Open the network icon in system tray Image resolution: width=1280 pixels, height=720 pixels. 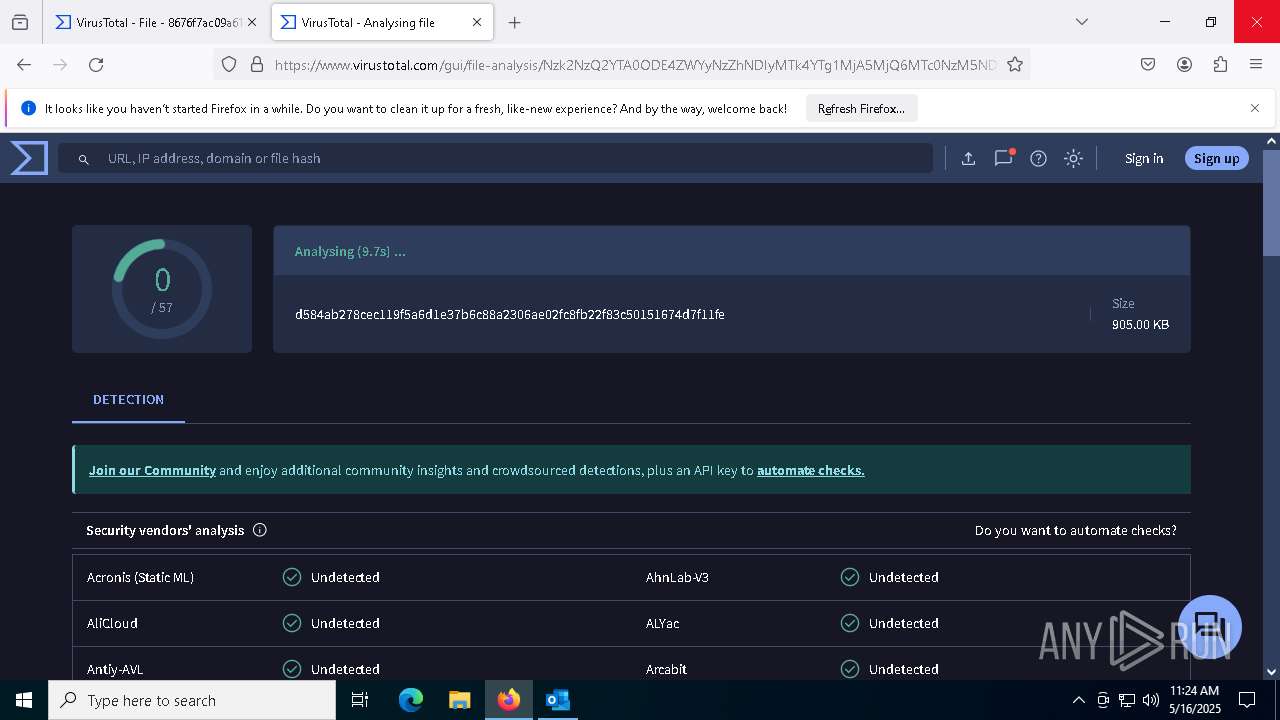click(x=1127, y=700)
